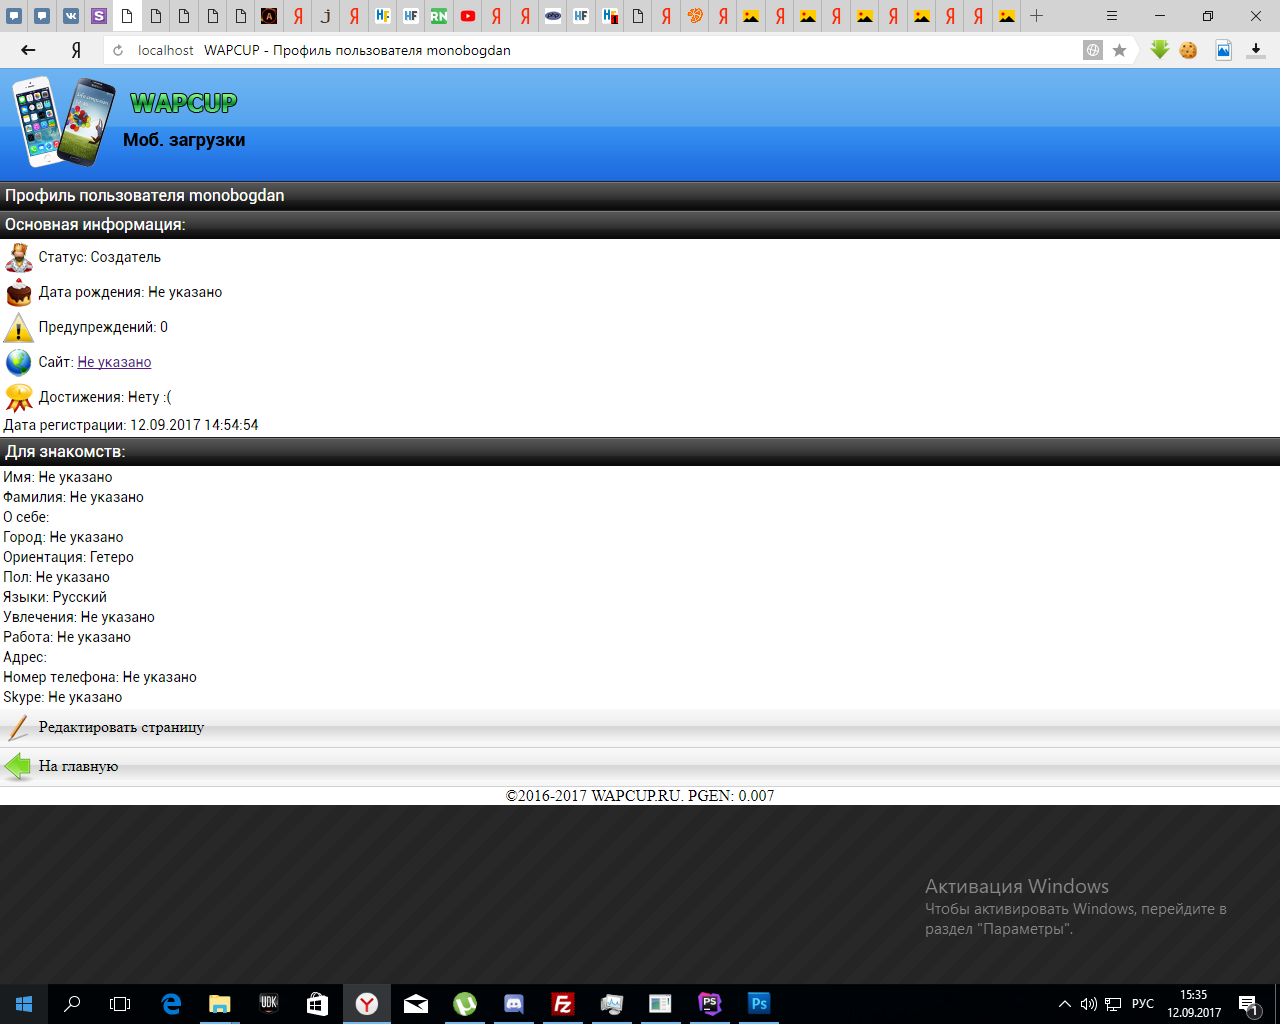Click the Yandex home button
This screenshot has width=1280, height=1024.
pyautogui.click(x=76, y=50)
